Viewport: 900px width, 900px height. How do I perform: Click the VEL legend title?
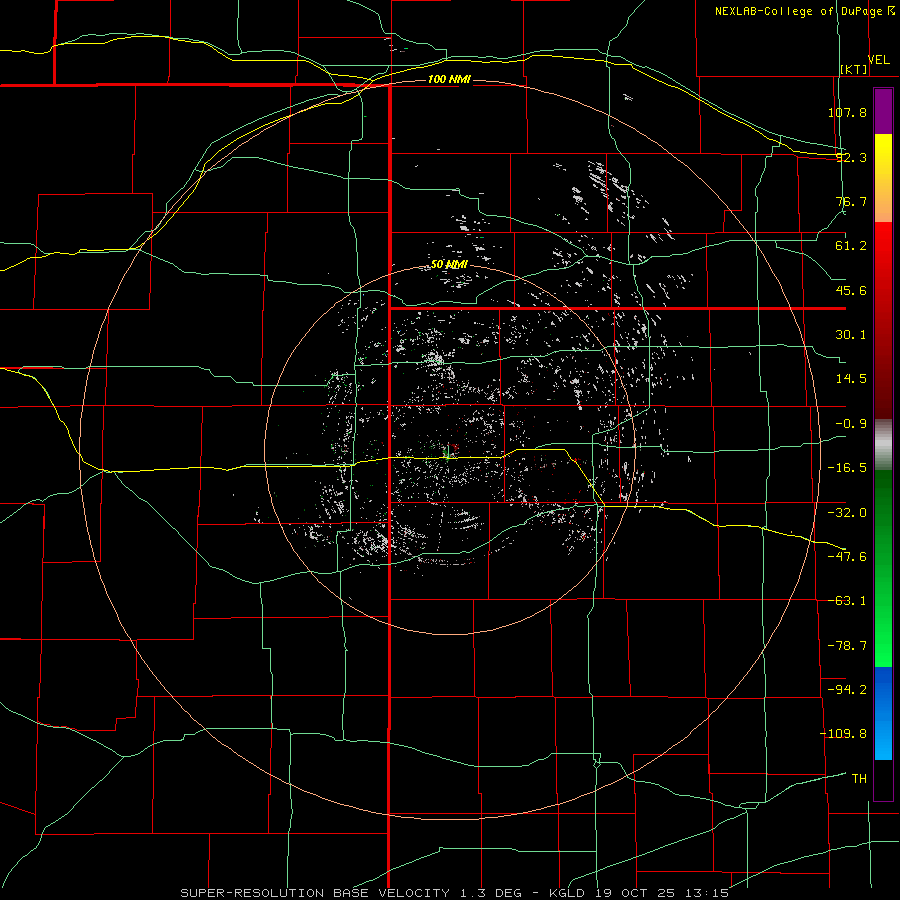coord(879,60)
